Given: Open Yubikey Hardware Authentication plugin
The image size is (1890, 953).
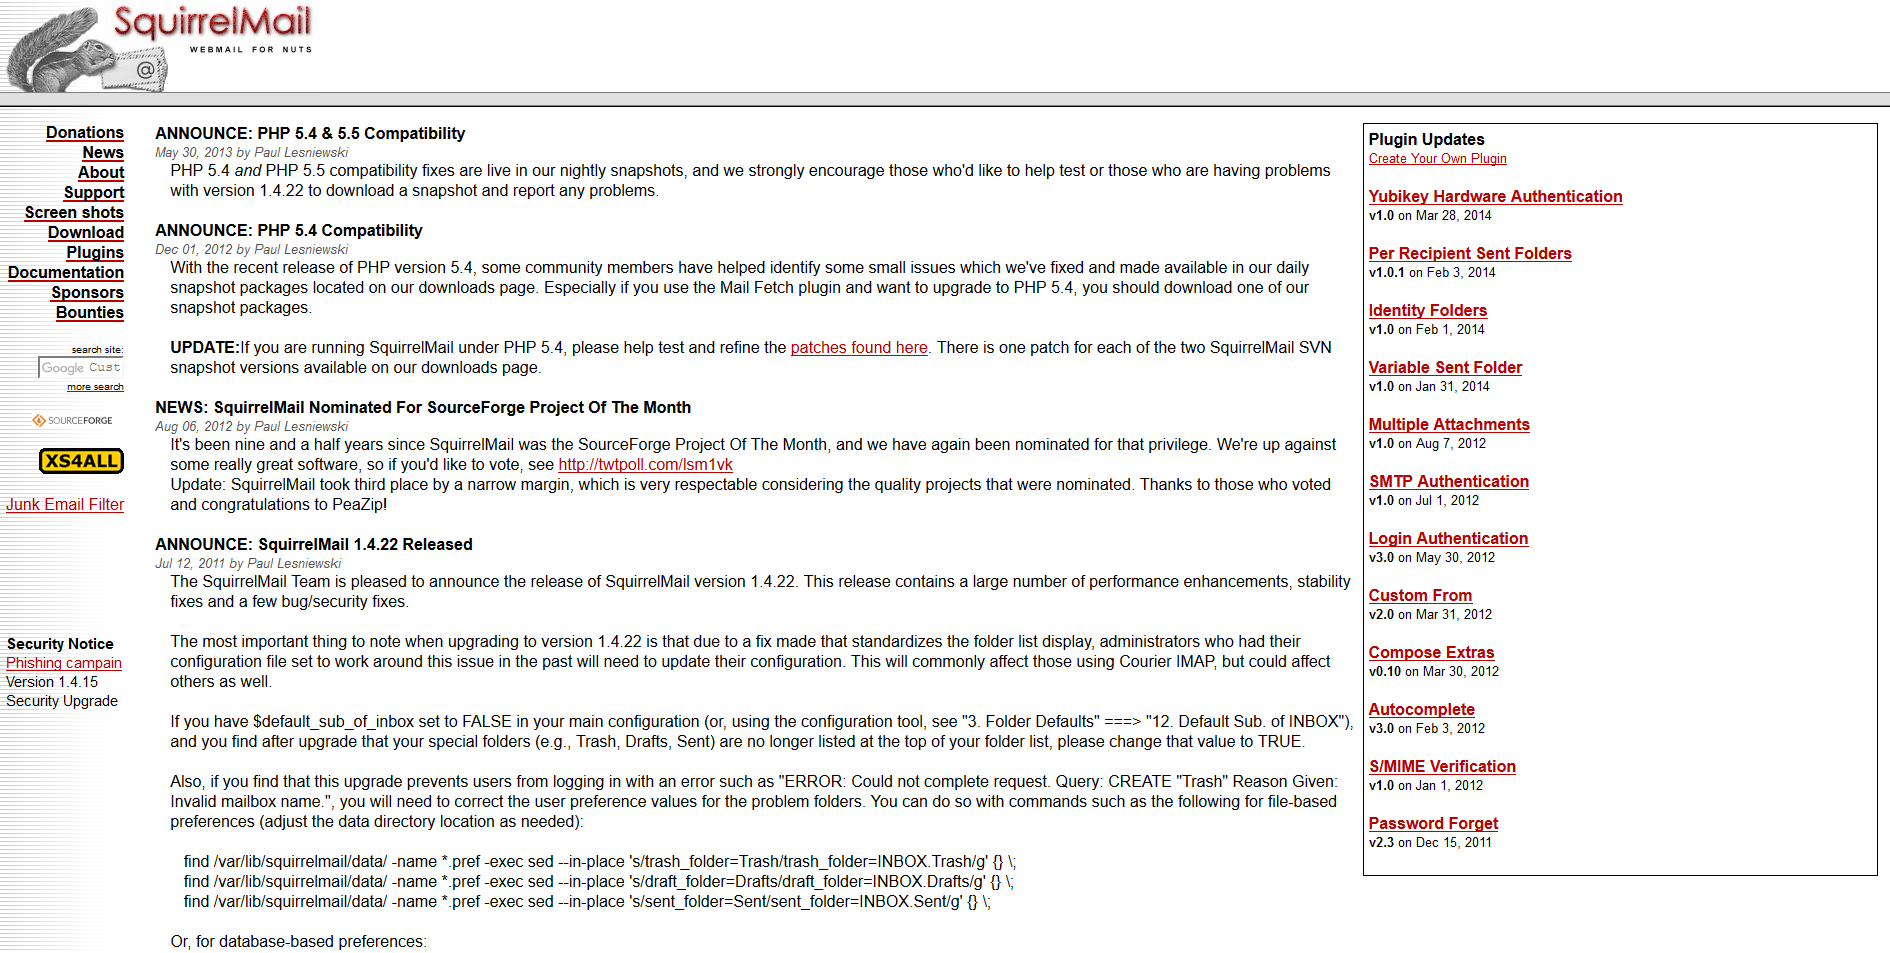Looking at the screenshot, I should pyautogui.click(x=1495, y=197).
